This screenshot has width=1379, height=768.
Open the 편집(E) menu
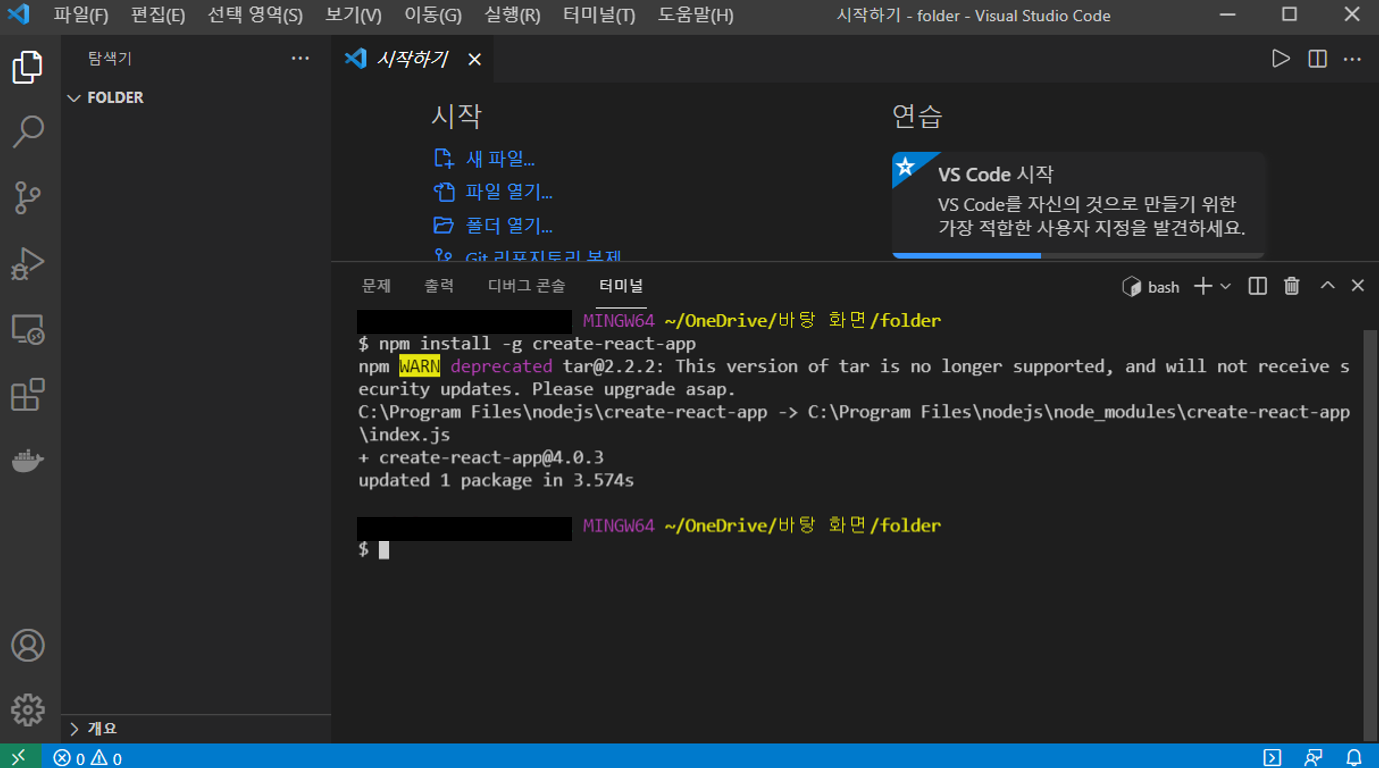pos(158,15)
